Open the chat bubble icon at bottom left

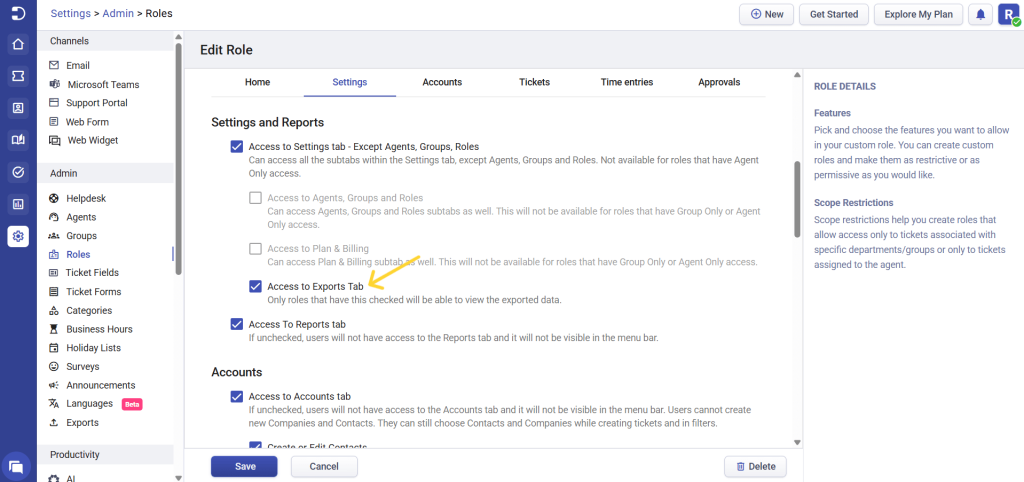17,465
